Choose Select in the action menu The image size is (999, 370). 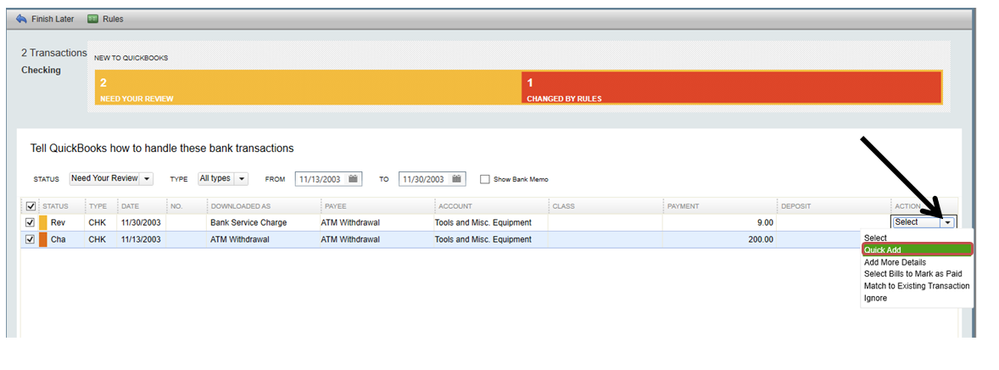(875, 238)
